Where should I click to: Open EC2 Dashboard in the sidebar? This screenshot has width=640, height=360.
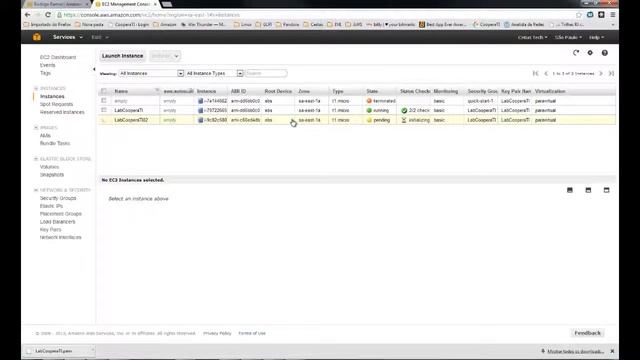click(x=58, y=57)
